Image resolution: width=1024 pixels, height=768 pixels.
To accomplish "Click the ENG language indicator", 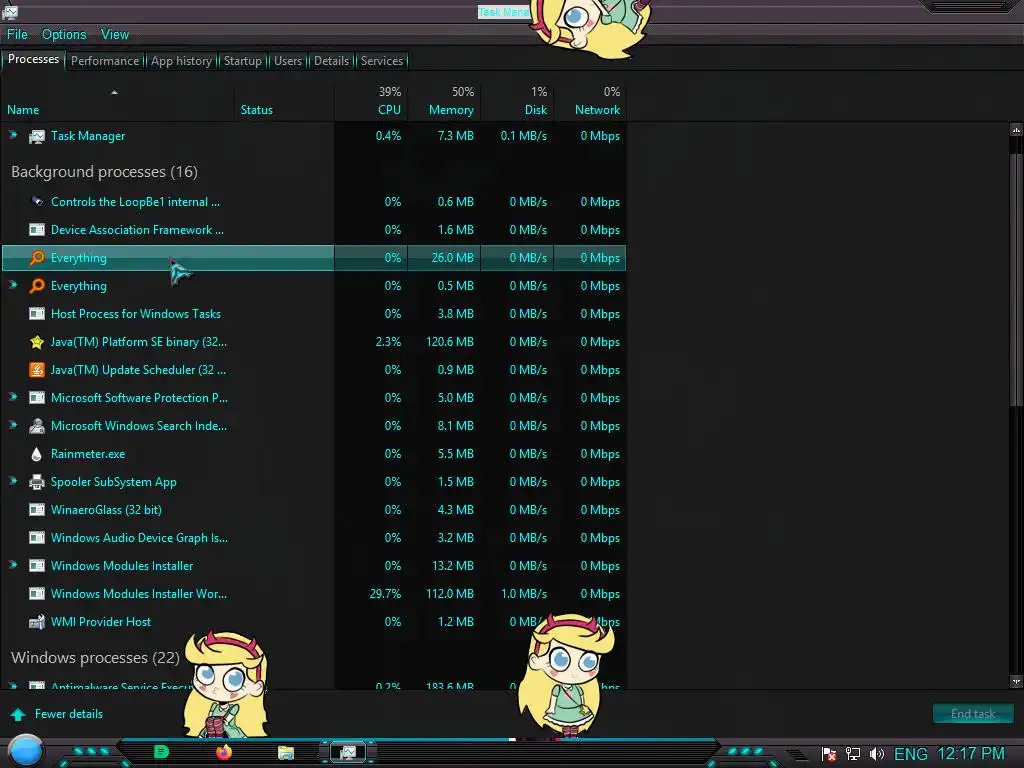I will [910, 754].
